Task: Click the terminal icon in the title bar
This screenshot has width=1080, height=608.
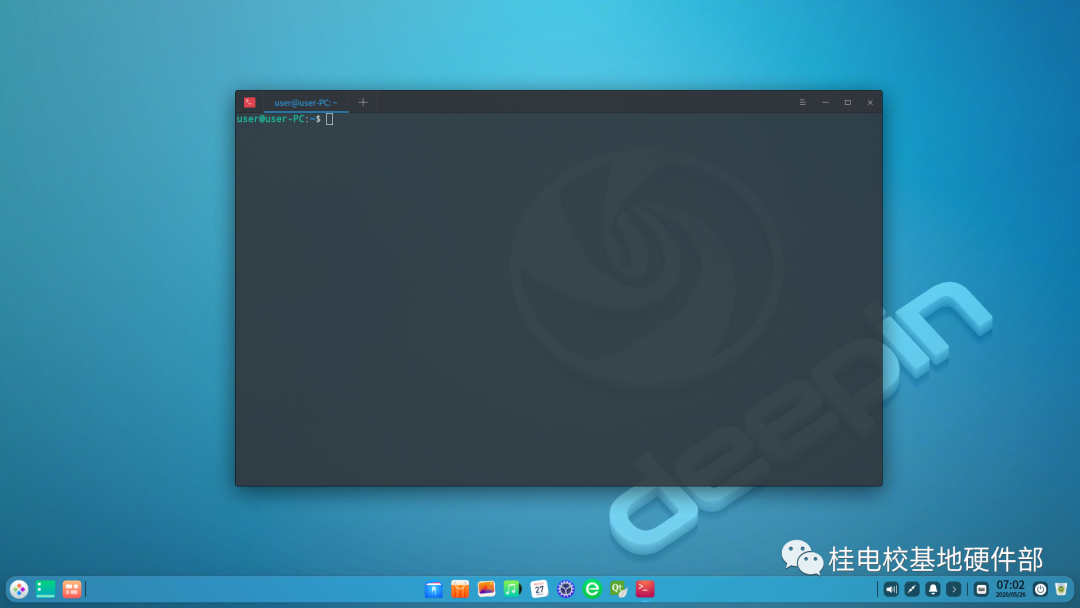Action: 249,103
